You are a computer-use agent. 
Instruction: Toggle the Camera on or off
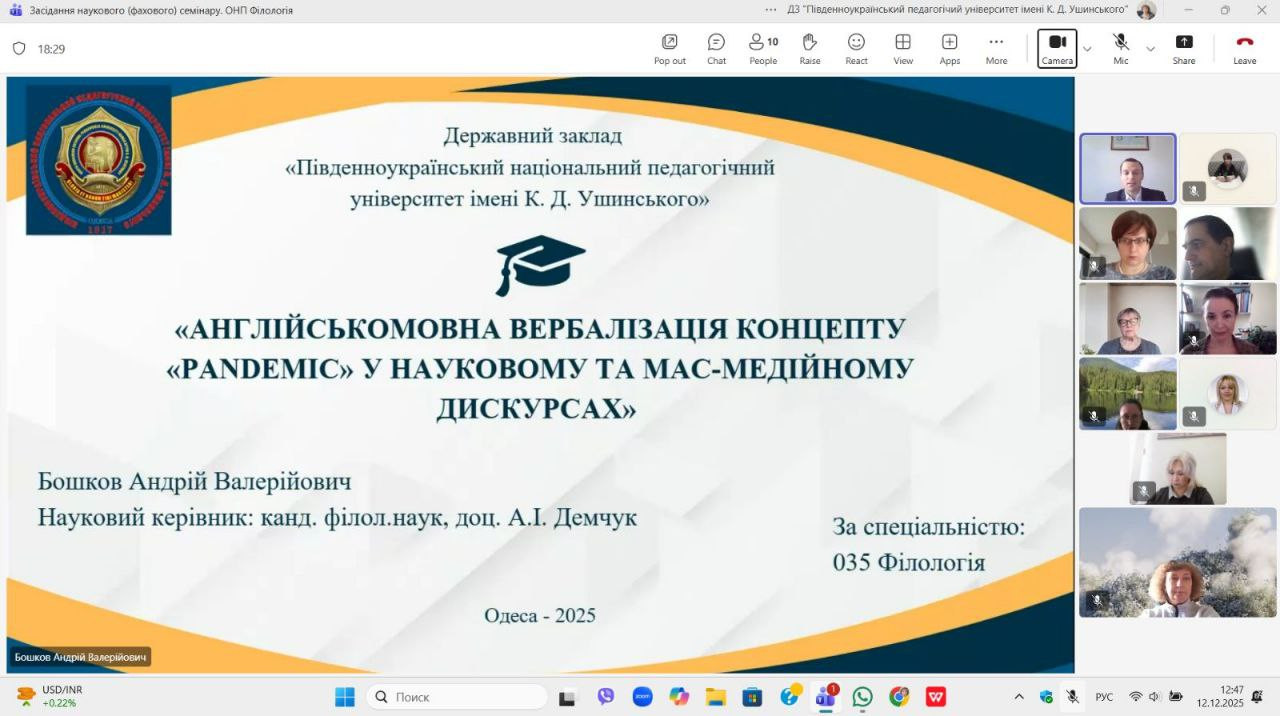(1057, 47)
